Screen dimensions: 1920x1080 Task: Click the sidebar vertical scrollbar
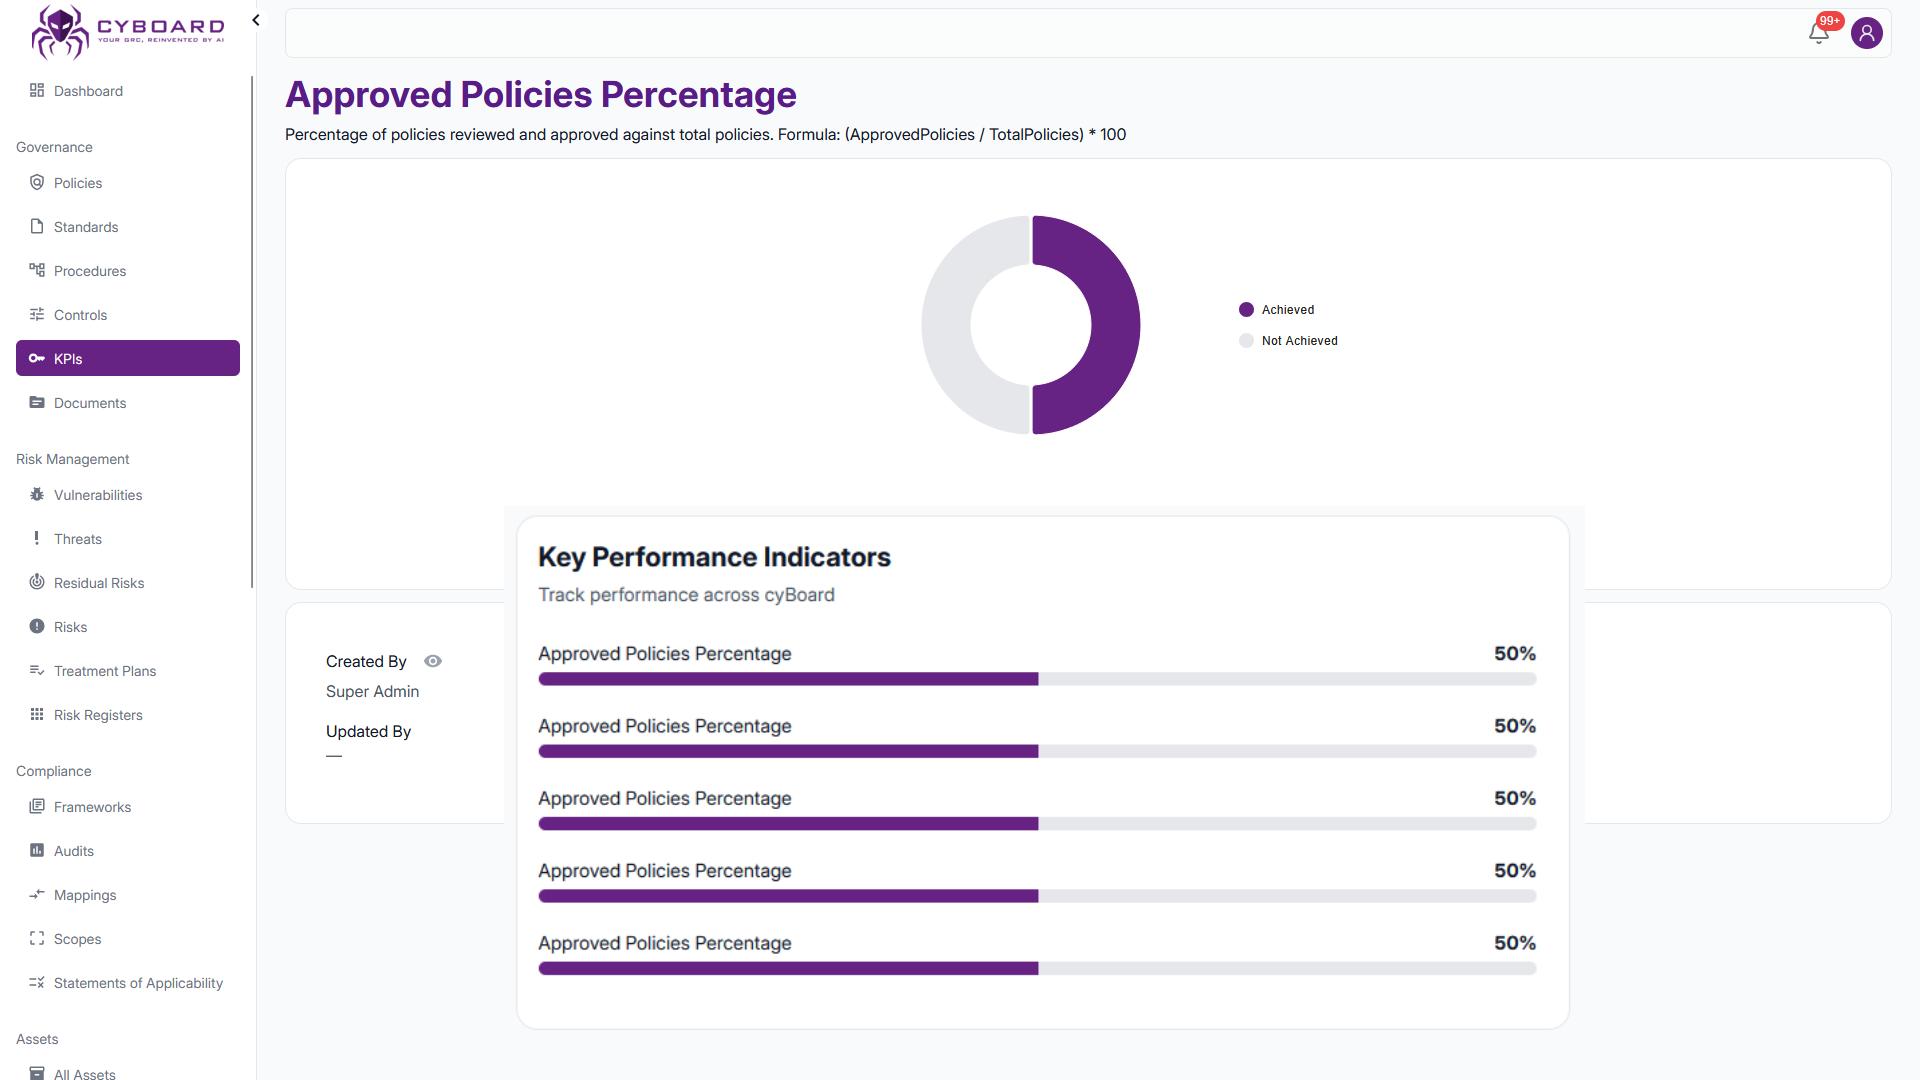click(252, 330)
